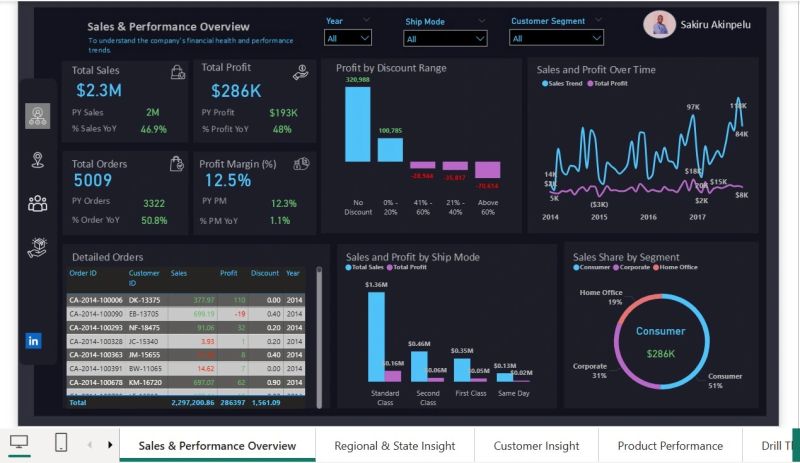This screenshot has height=463, width=800.
Task: Click Total Profit legend marker in time chart
Action: [590, 83]
